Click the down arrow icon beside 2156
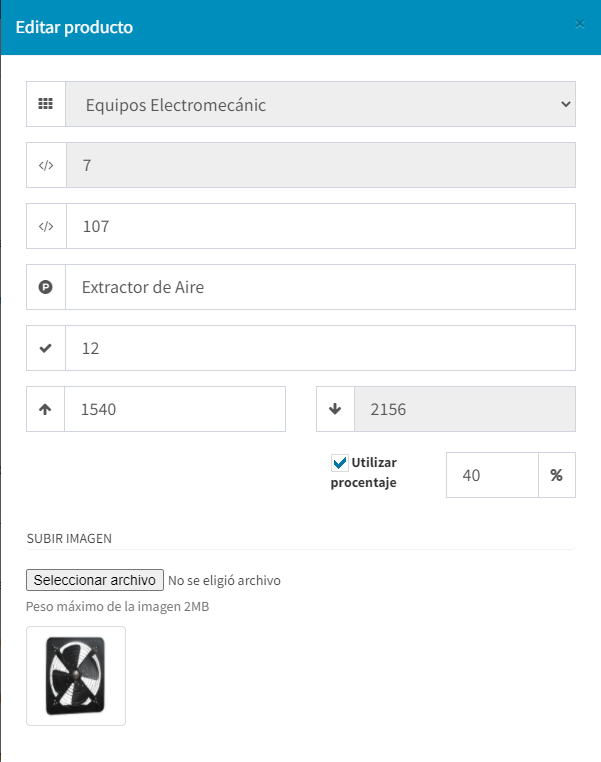The width and height of the screenshot is (601, 762). click(x=335, y=409)
